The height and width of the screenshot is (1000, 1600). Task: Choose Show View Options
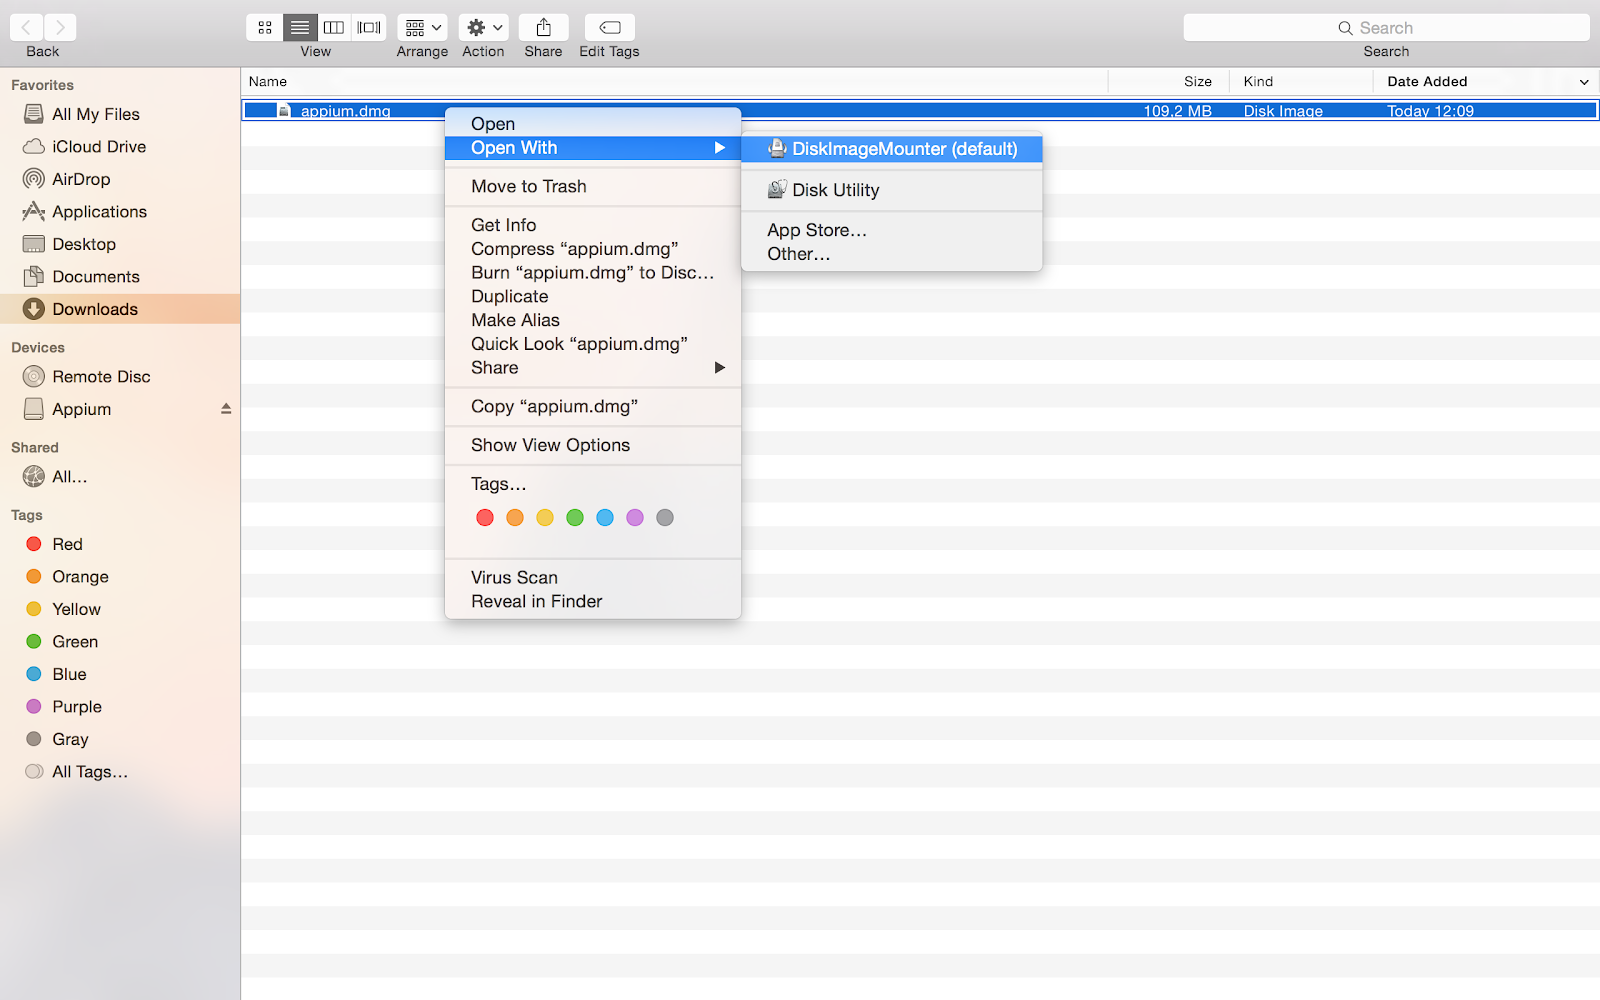(x=593, y=445)
